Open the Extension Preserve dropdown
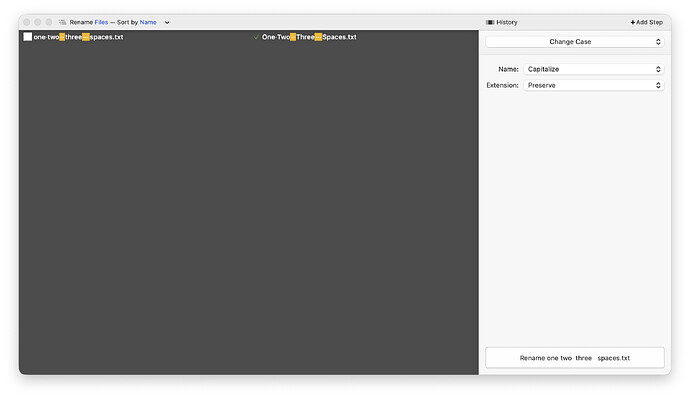Viewport: 690px width, 398px height. (594, 85)
